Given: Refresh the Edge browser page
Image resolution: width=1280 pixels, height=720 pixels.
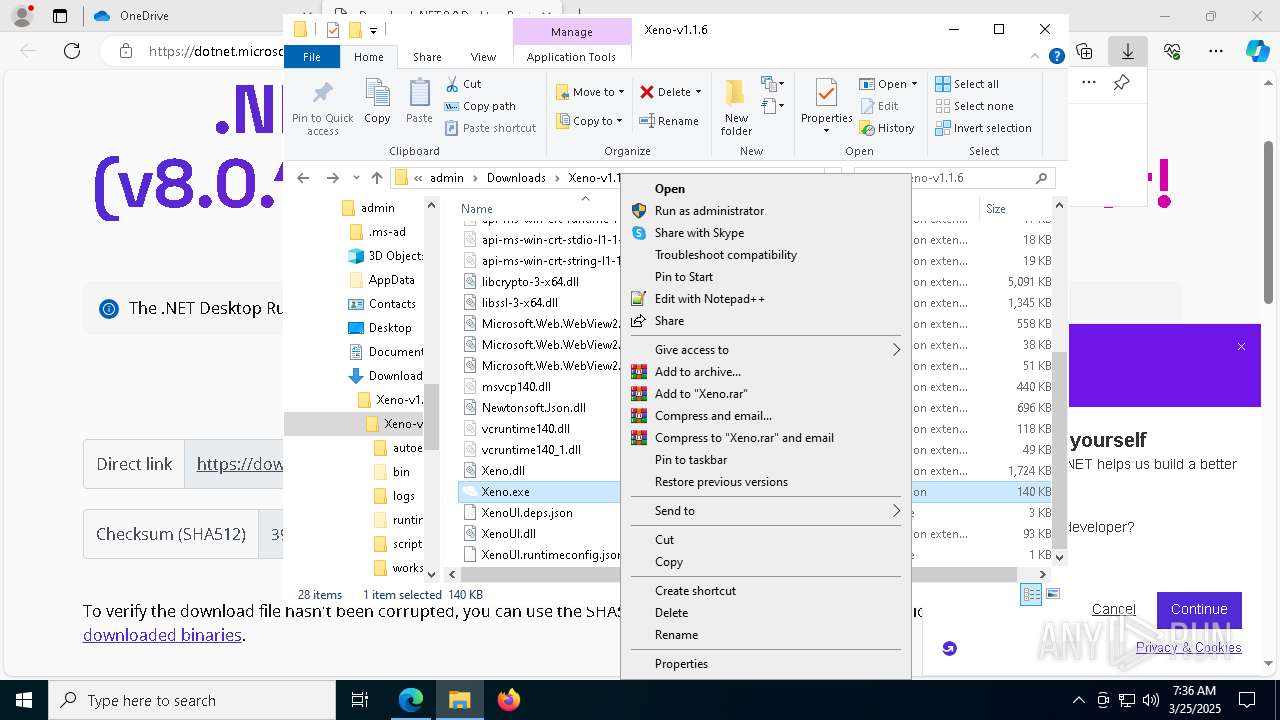Looking at the screenshot, I should [72, 51].
